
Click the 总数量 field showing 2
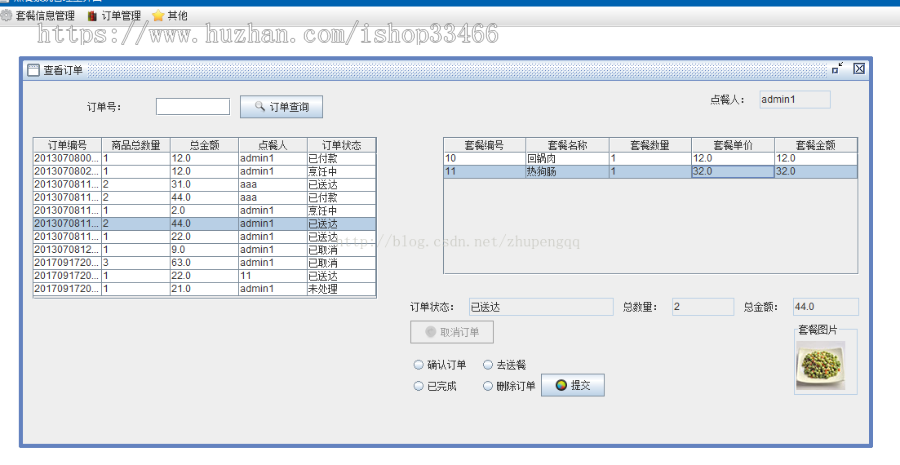pyautogui.click(x=703, y=307)
